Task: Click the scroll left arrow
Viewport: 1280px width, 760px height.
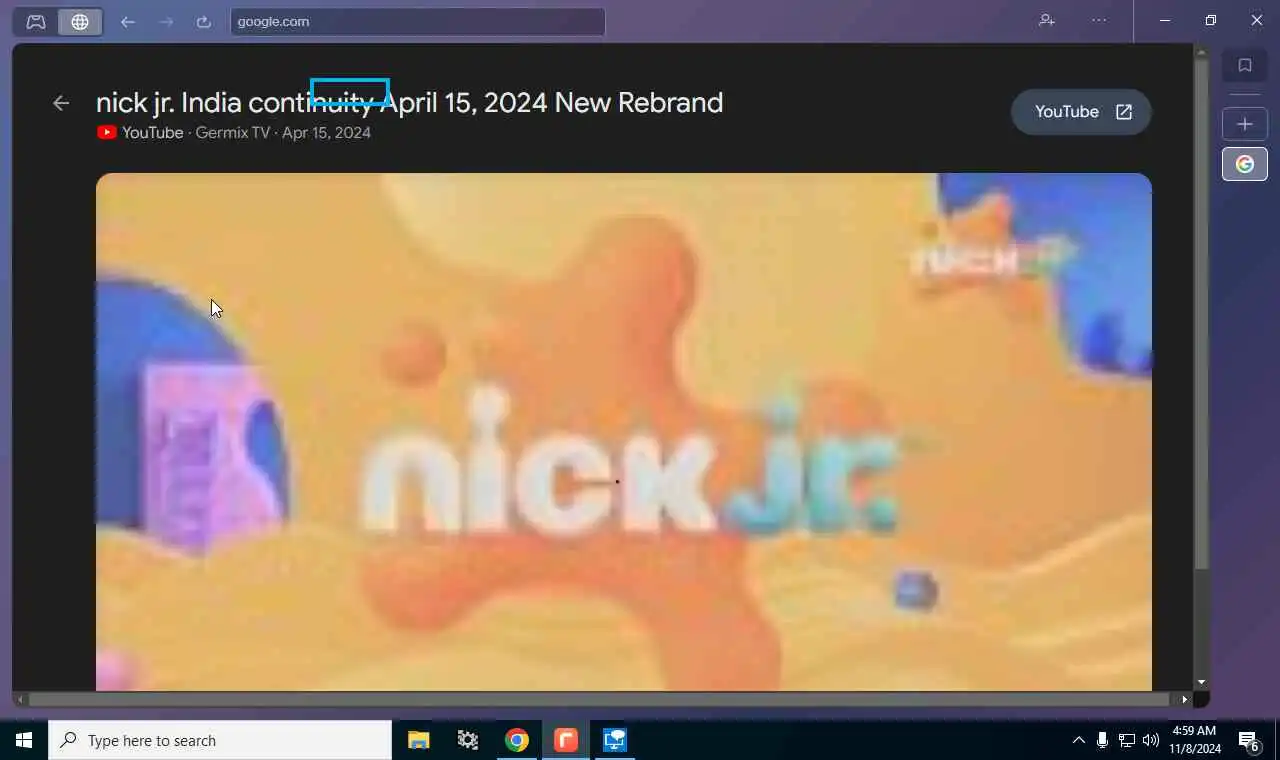Action: point(20,699)
